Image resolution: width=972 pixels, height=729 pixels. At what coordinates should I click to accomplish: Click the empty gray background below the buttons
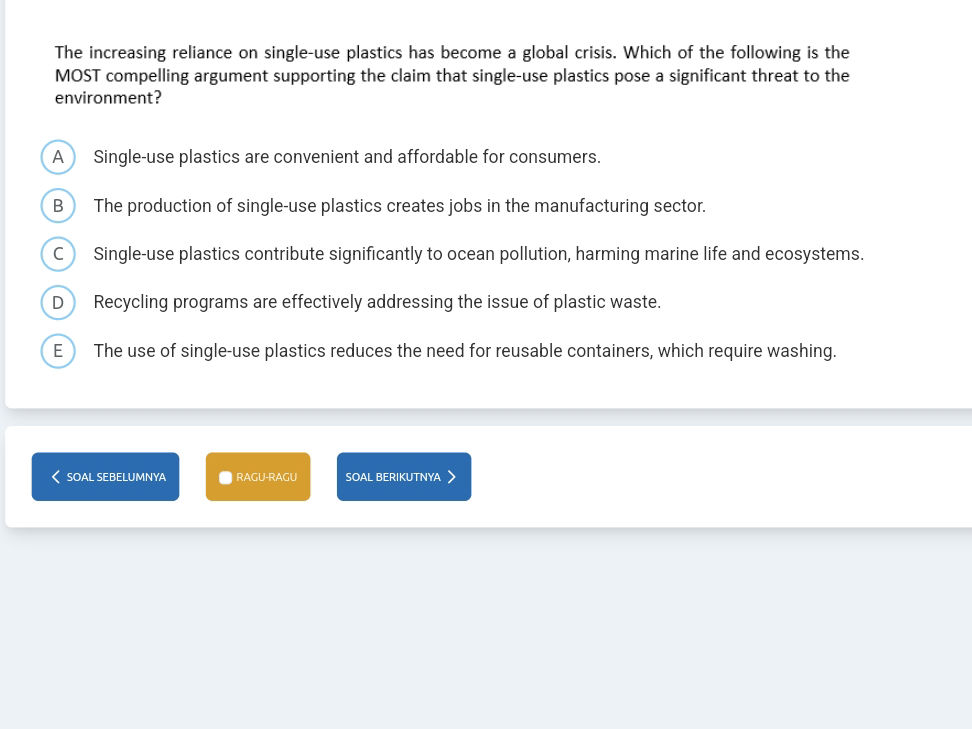[x=486, y=630]
